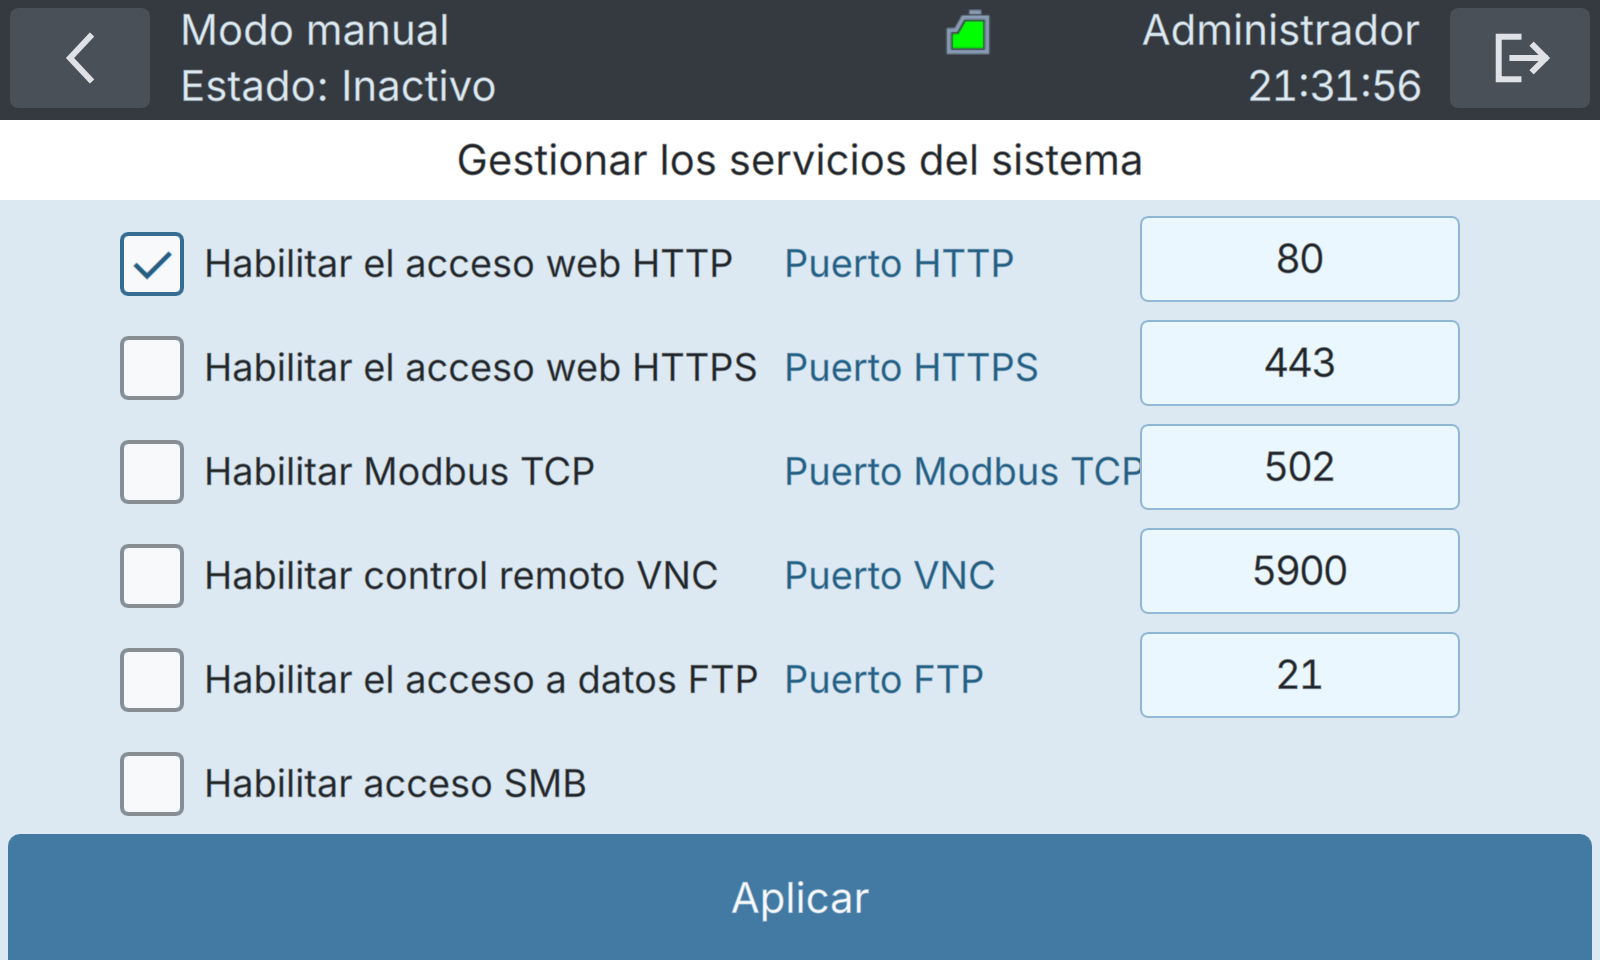Disable the HTTP web access checkbox
The image size is (1600, 960).
pos(152,264)
